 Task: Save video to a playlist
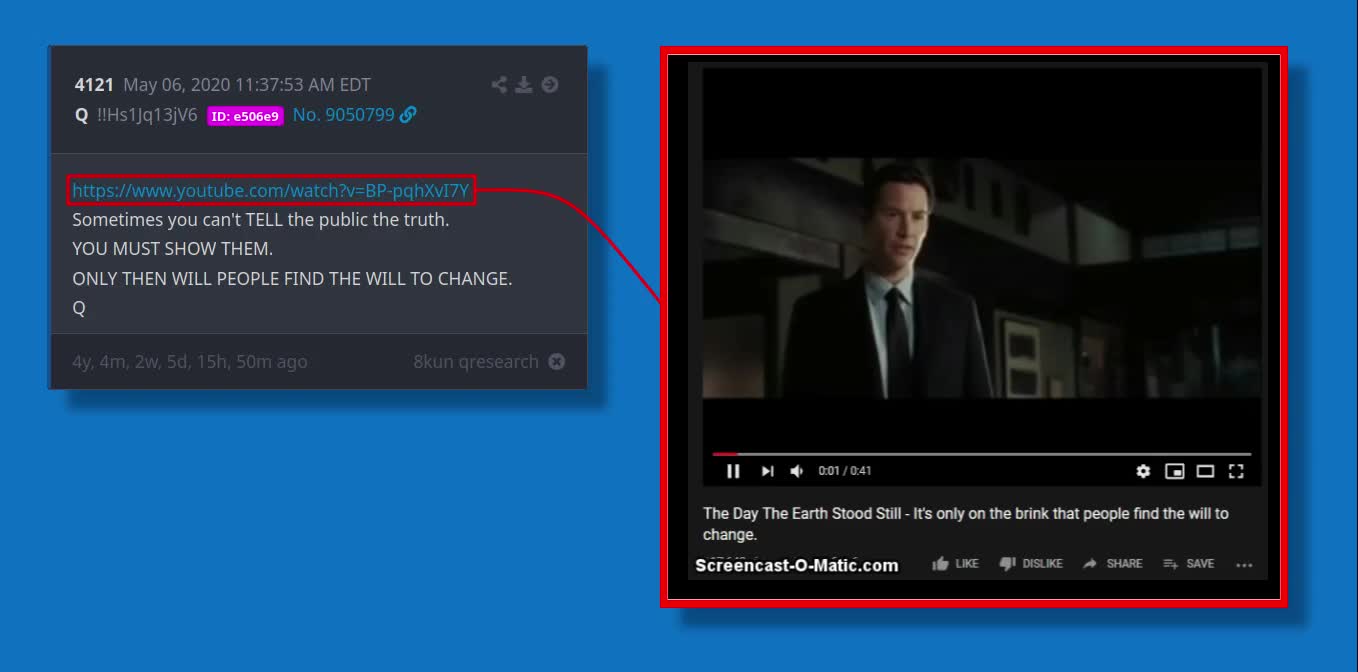pos(1188,564)
